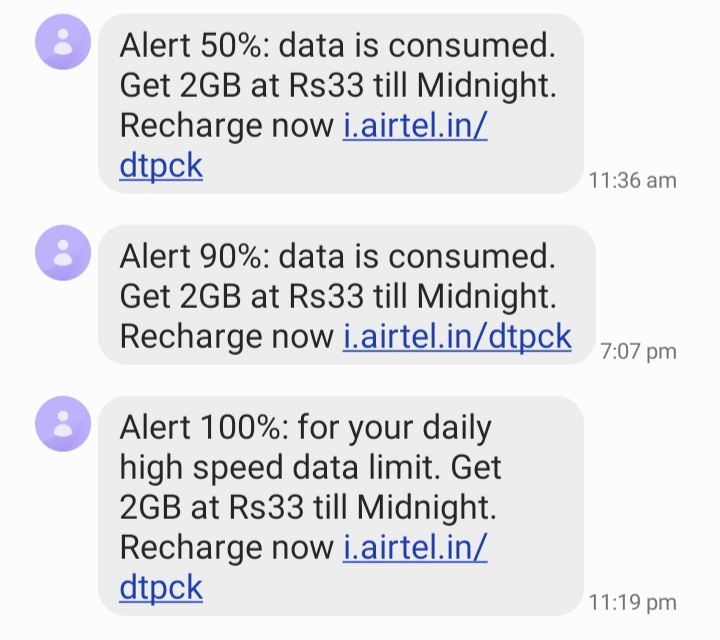Open the airtel link in the 50% alert
720x640 pixels.
415,127
